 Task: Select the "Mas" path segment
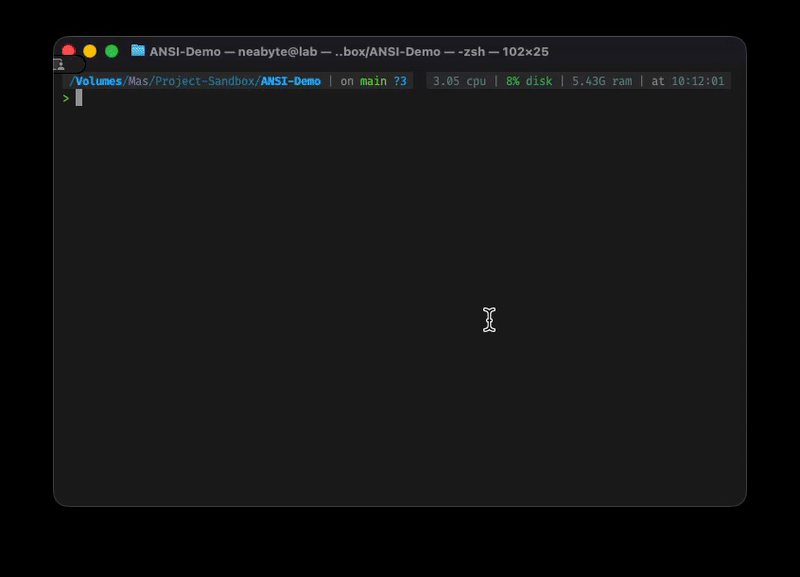[138, 81]
